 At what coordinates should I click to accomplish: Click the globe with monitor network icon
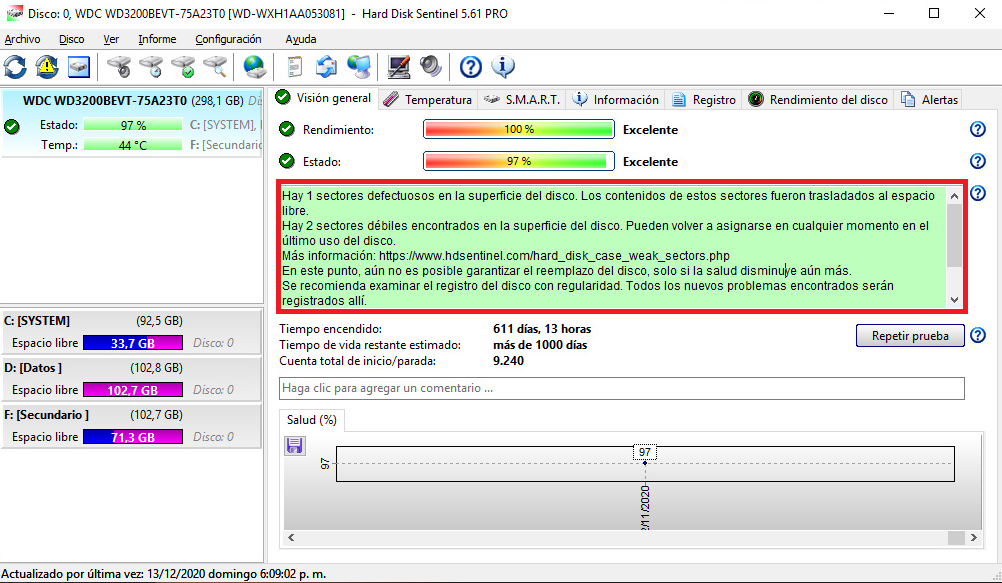coord(359,66)
